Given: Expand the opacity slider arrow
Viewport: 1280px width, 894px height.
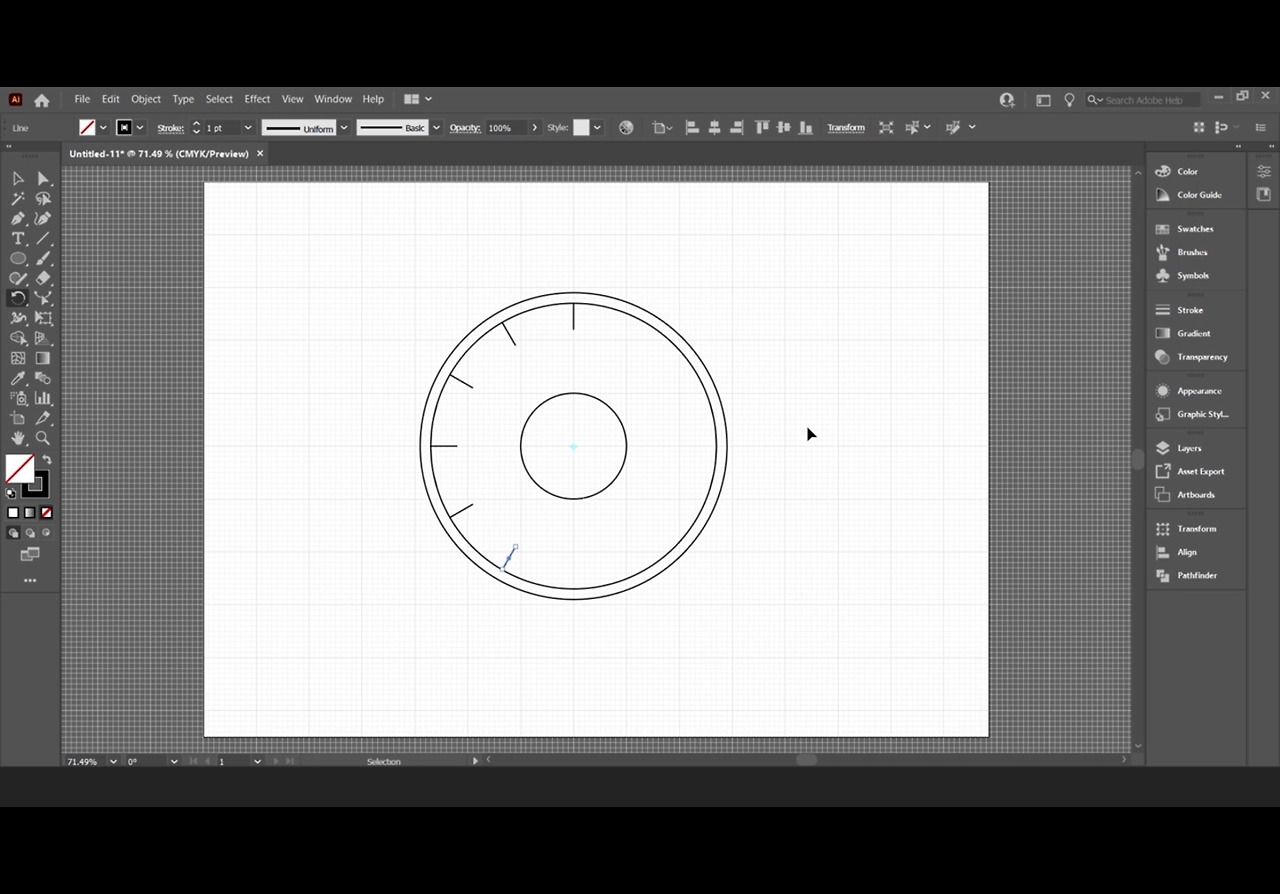Looking at the screenshot, I should click(535, 128).
